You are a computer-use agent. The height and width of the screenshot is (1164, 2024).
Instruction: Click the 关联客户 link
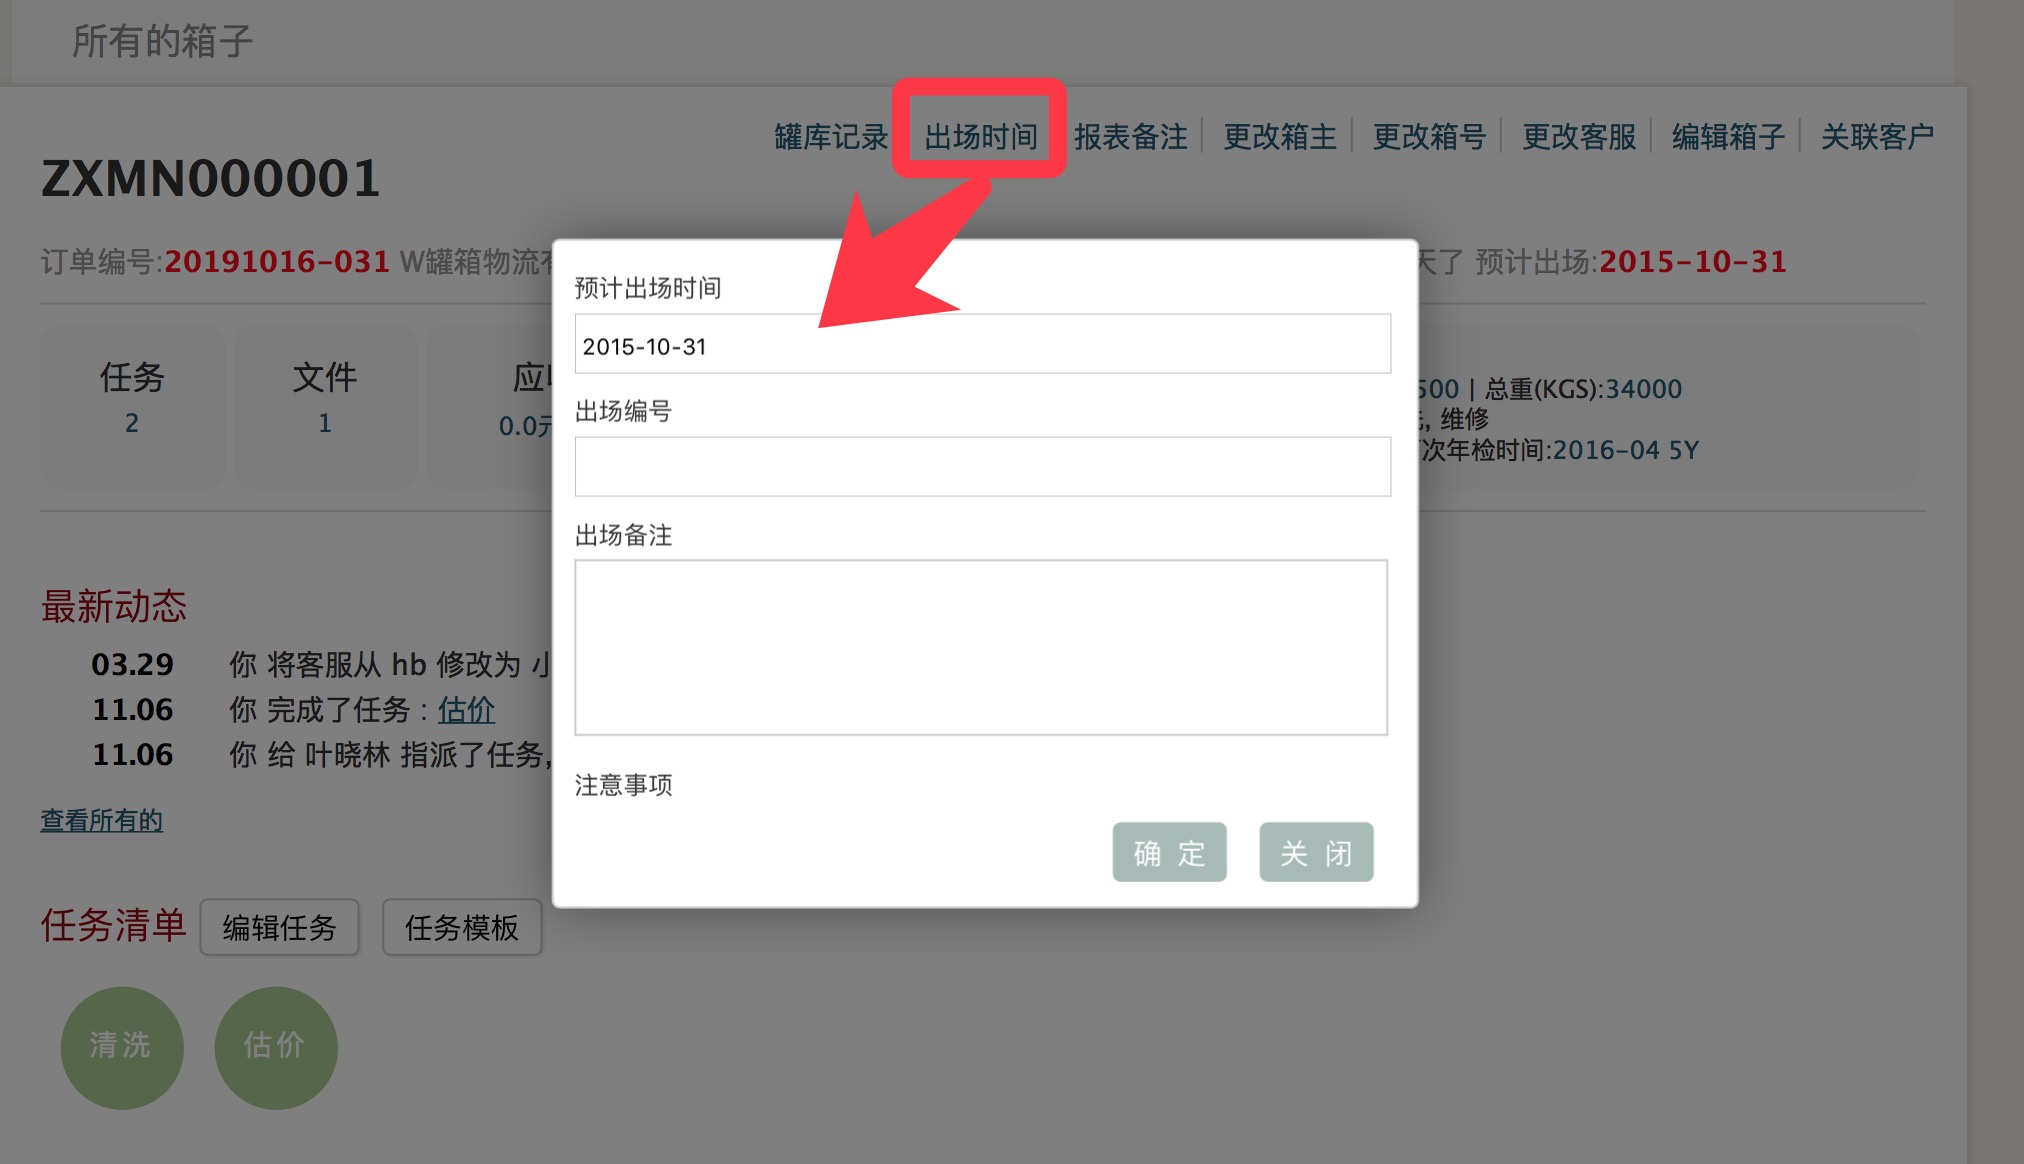(1877, 137)
